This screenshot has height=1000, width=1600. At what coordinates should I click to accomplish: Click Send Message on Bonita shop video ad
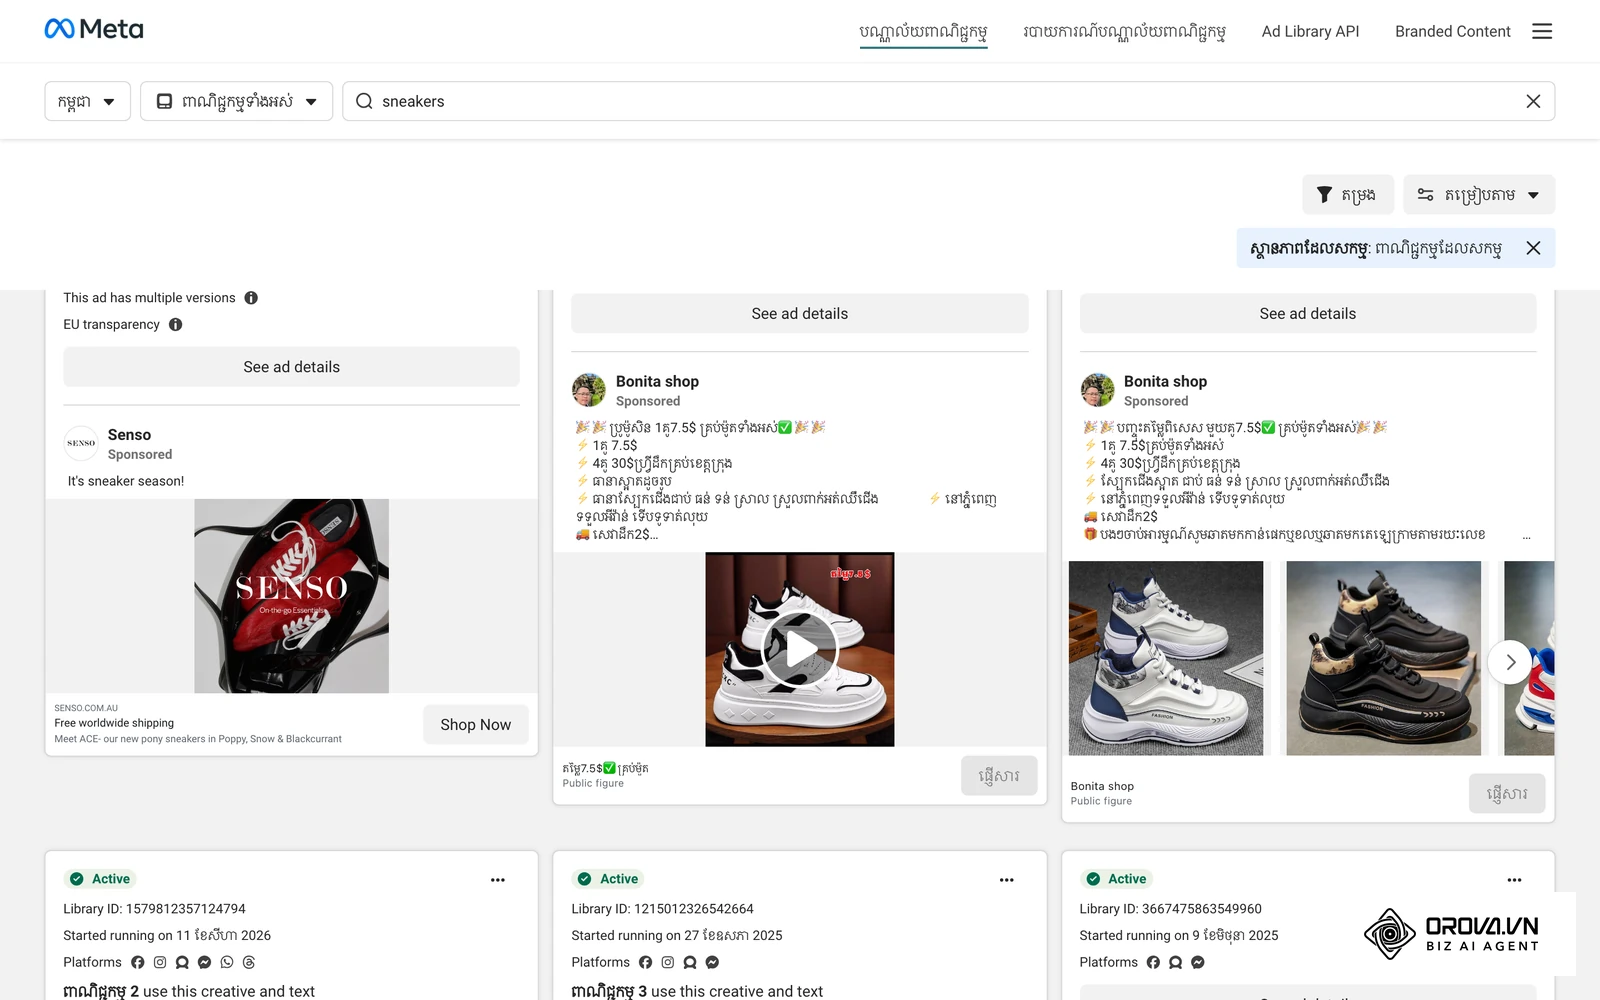[998, 776]
